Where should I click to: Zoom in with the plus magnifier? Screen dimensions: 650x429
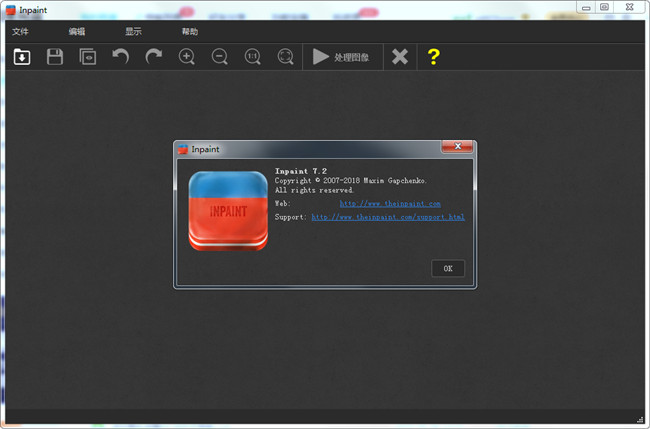click(x=186, y=57)
